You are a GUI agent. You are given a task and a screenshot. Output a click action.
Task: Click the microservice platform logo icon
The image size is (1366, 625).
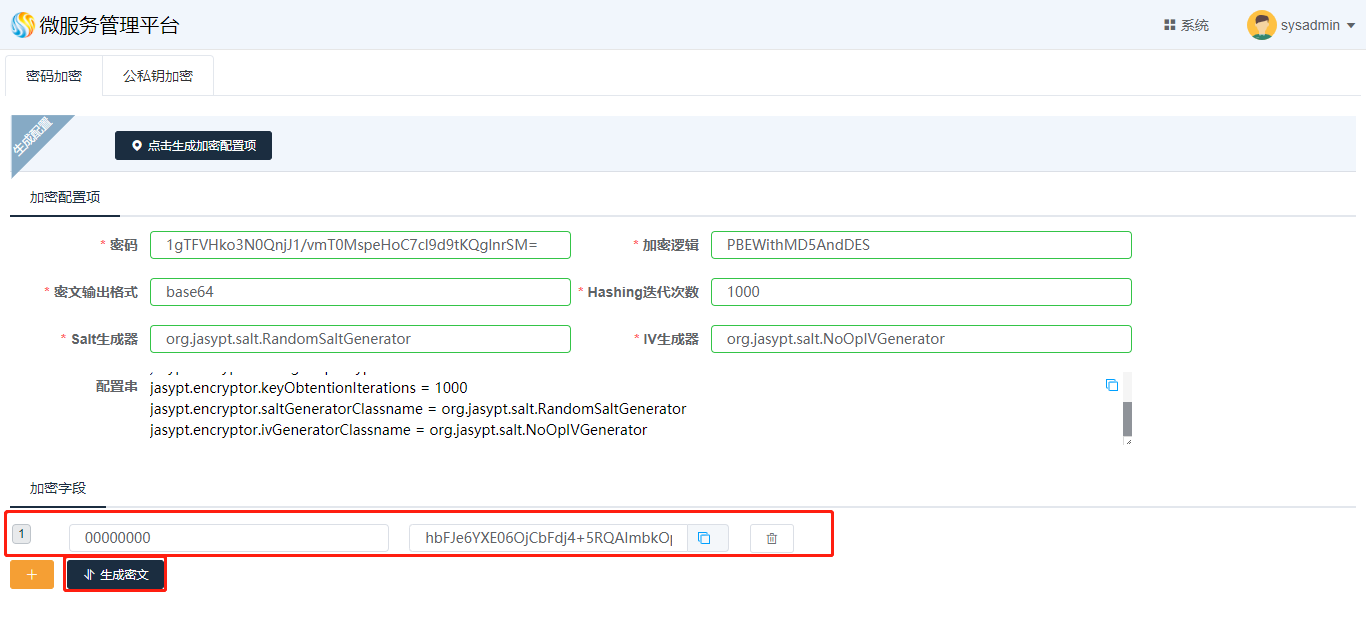tap(23, 25)
